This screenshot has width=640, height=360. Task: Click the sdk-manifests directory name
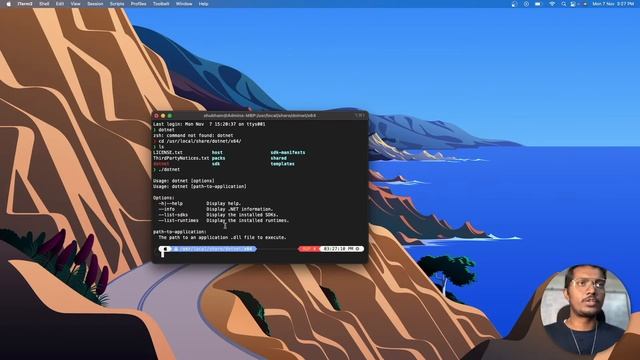click(288, 152)
